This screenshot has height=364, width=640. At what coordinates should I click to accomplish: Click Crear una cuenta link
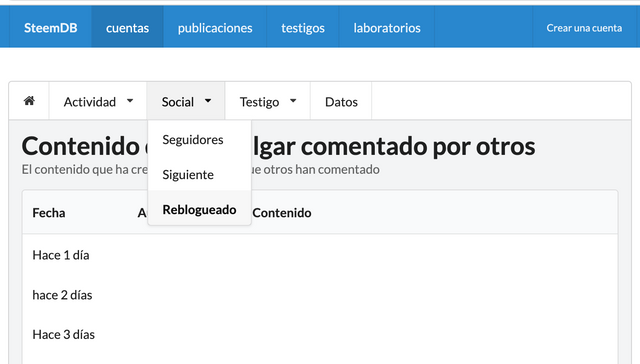[x=584, y=28]
